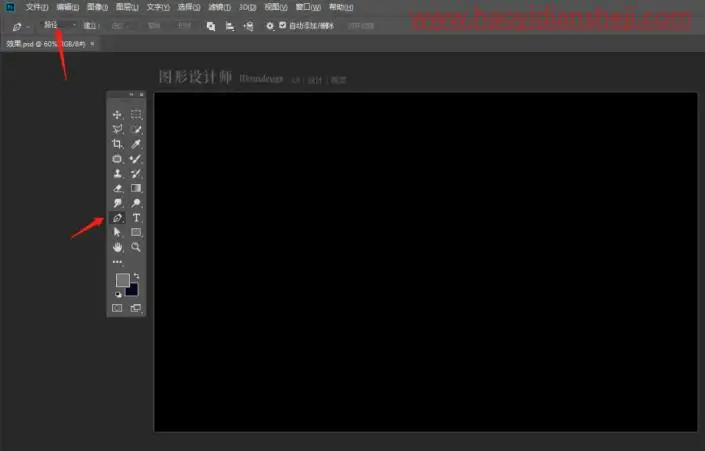This screenshot has height=451, width=705.
Task: Select the History Brush tool
Action: (x=136, y=174)
